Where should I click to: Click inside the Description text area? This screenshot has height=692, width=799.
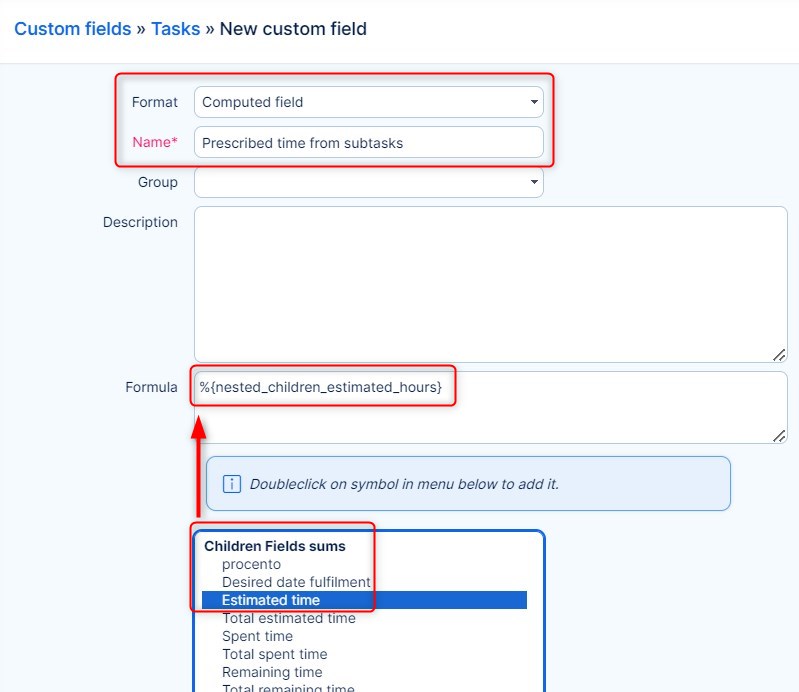coord(490,284)
